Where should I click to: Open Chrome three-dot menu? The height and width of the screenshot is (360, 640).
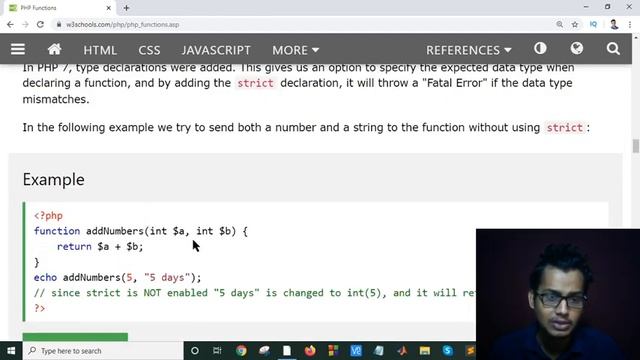(x=630, y=24)
